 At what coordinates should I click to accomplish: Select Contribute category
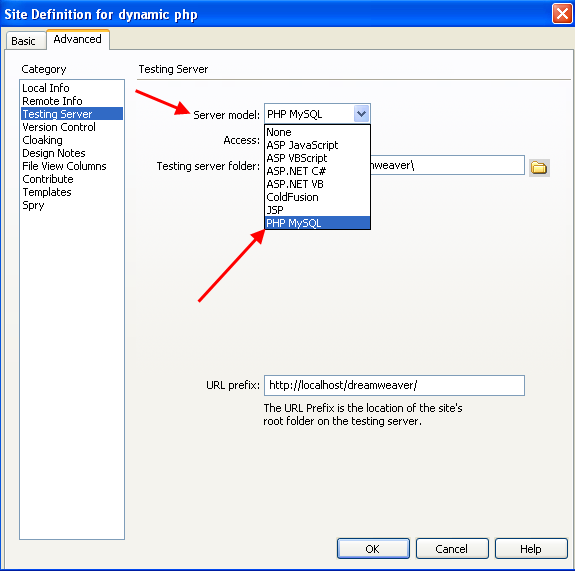click(x=72, y=179)
